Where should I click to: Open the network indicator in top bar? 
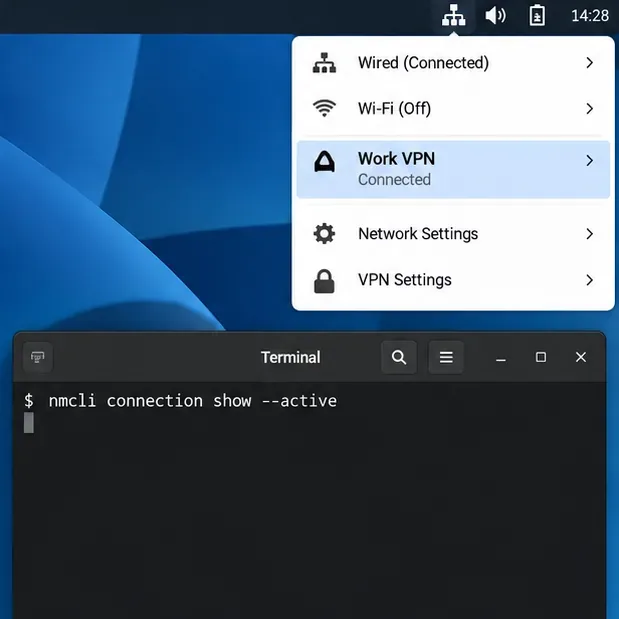453,16
